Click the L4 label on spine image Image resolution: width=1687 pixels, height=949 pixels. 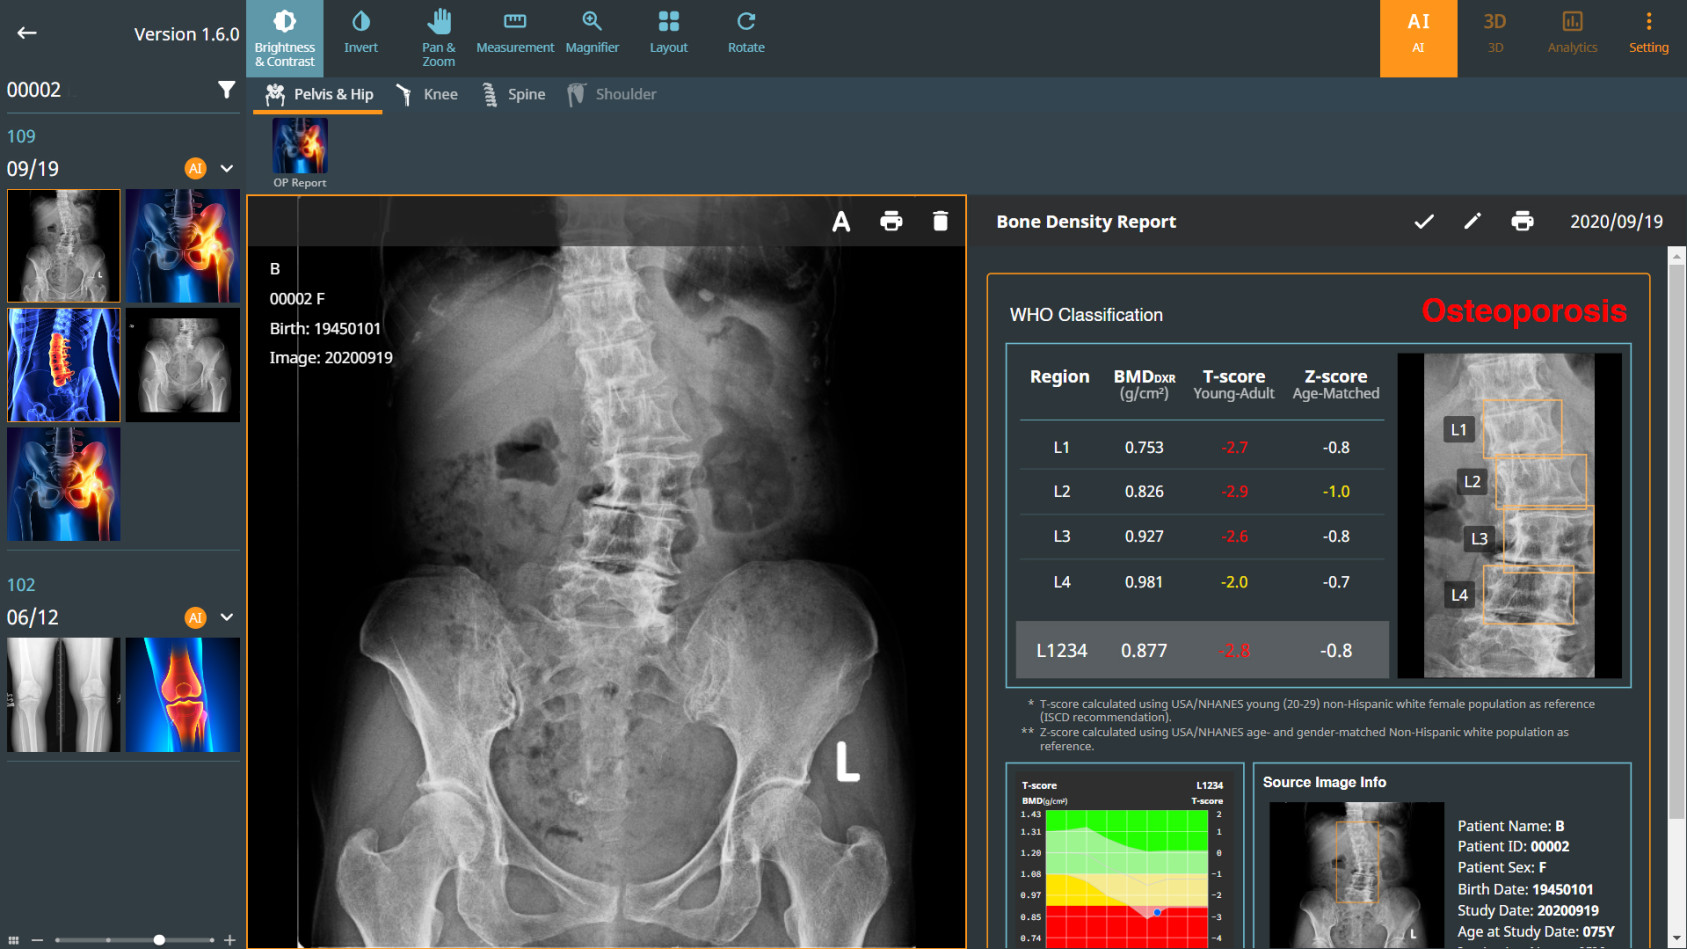point(1460,595)
